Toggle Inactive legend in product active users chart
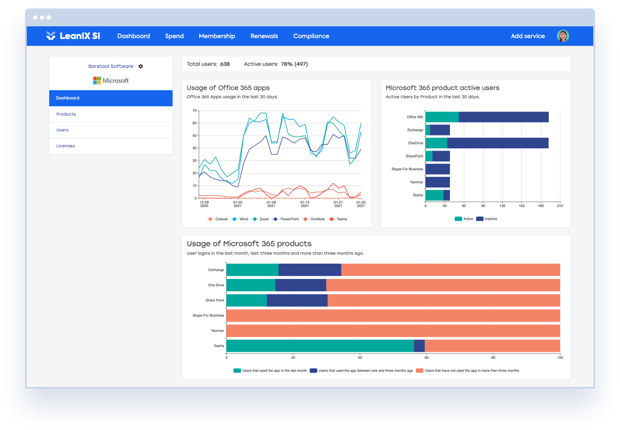620x430 pixels. point(487,219)
